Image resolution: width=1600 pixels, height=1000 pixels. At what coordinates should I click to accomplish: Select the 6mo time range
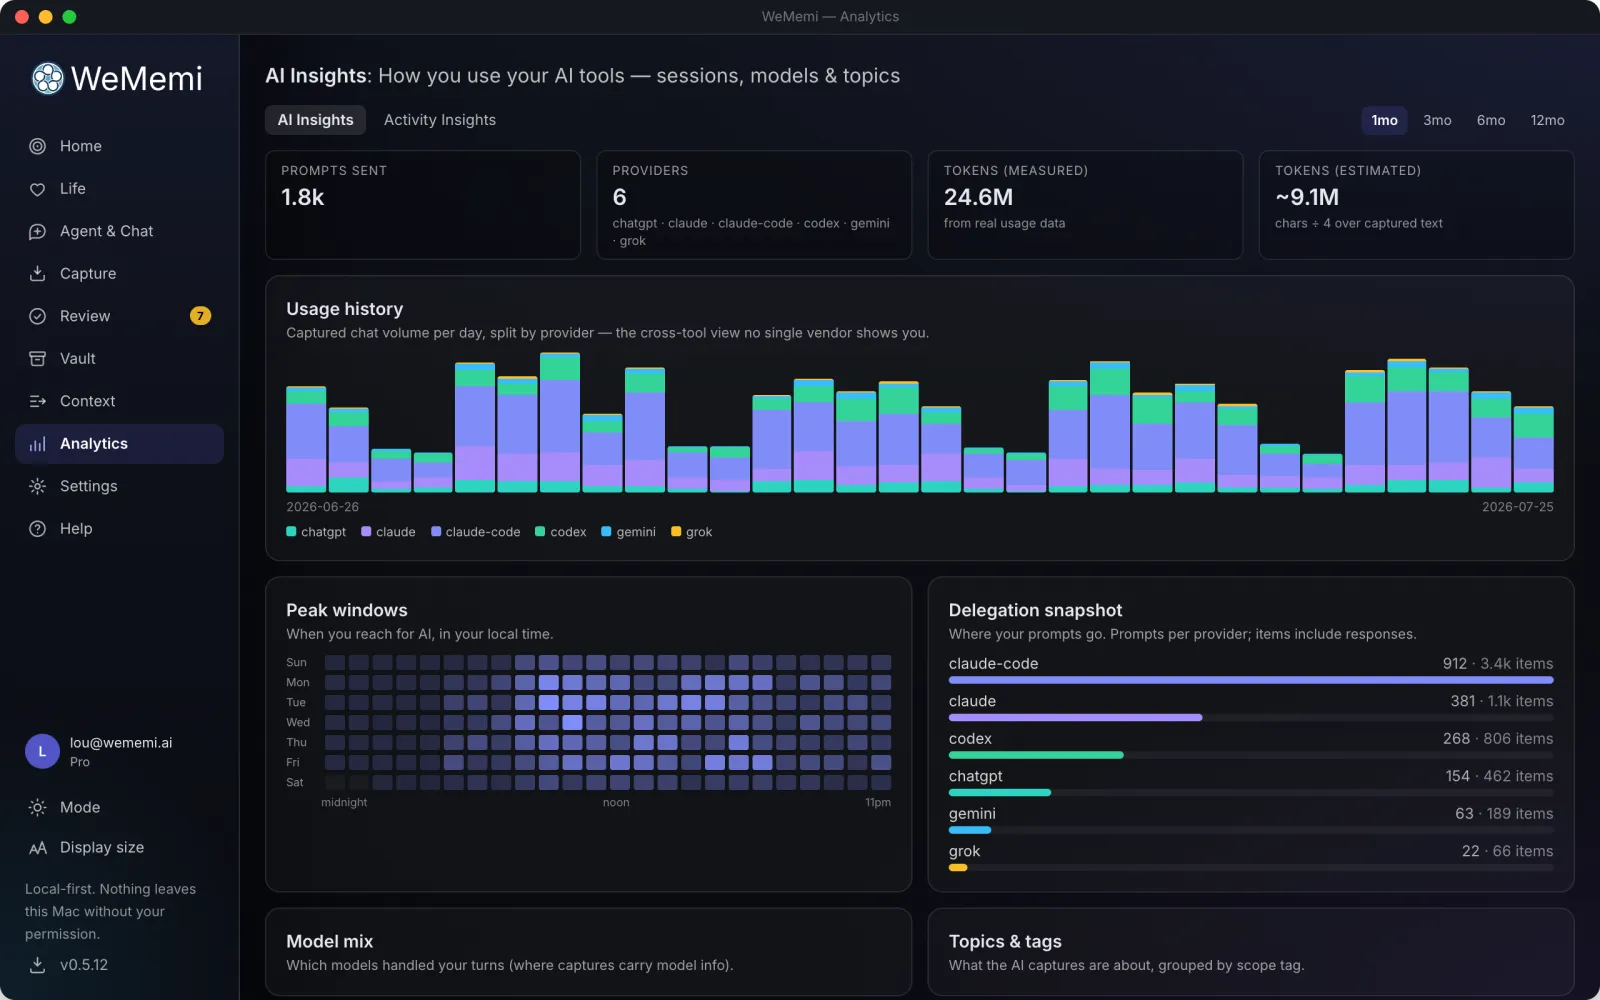coord(1491,120)
